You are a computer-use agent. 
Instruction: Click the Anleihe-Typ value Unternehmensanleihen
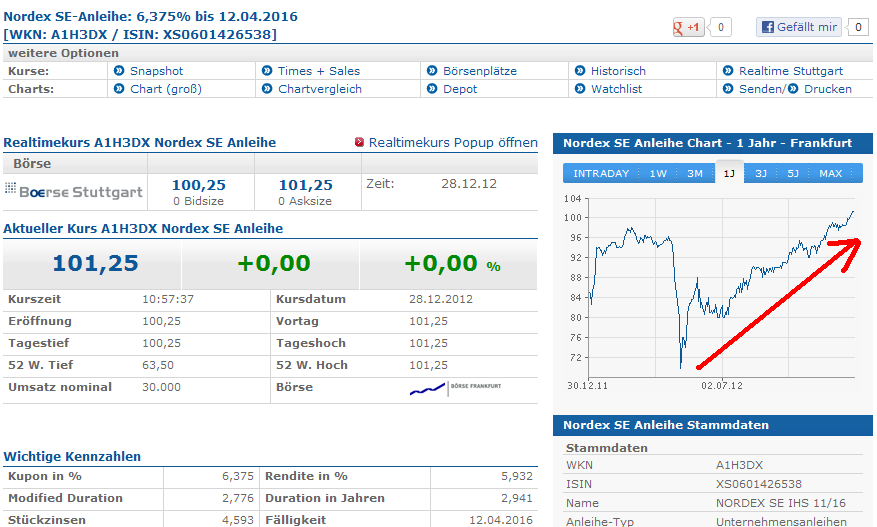pyautogui.click(x=781, y=521)
